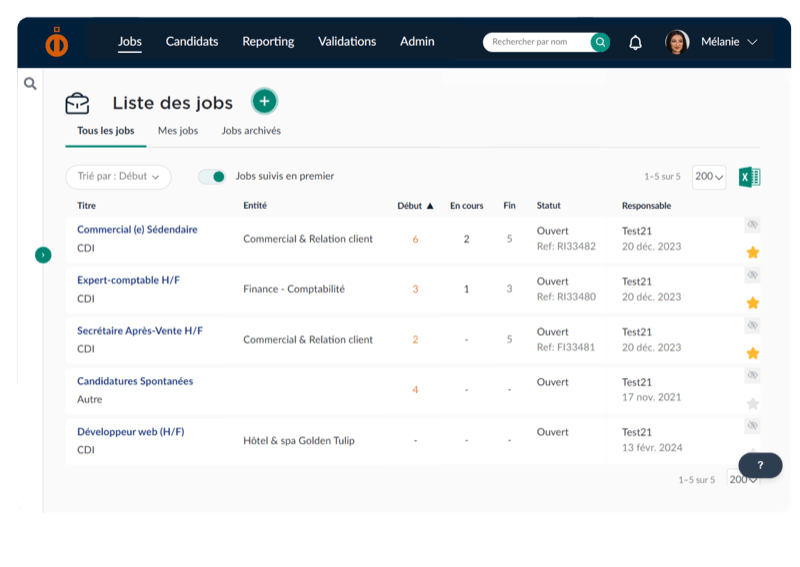Export list to Excel
This screenshot has width=800, height=567.
[x=749, y=177]
